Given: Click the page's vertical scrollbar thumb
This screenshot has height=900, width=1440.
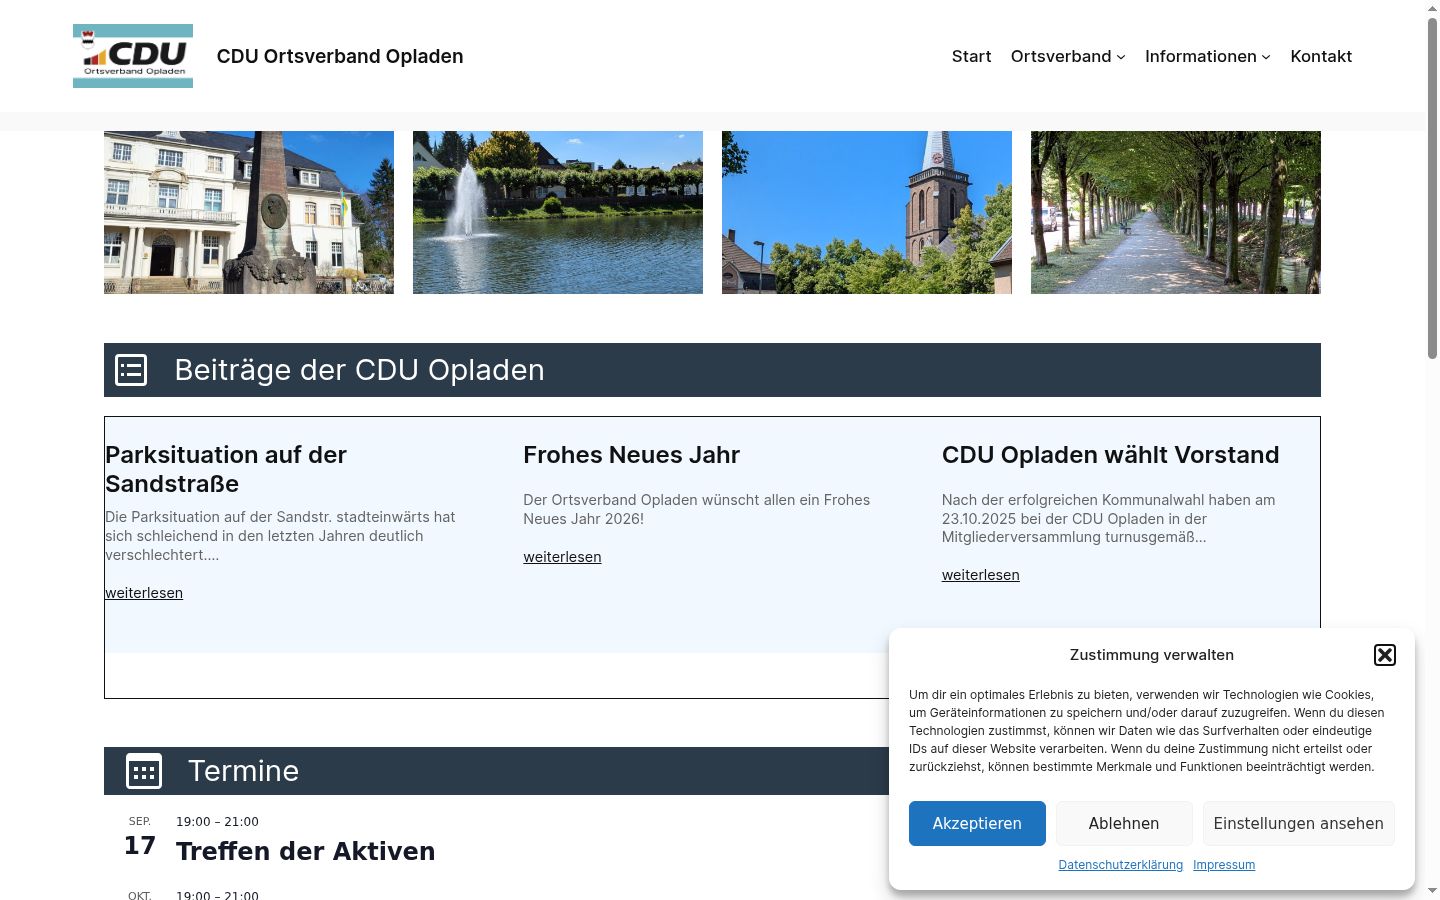Looking at the screenshot, I should coord(1432,188).
